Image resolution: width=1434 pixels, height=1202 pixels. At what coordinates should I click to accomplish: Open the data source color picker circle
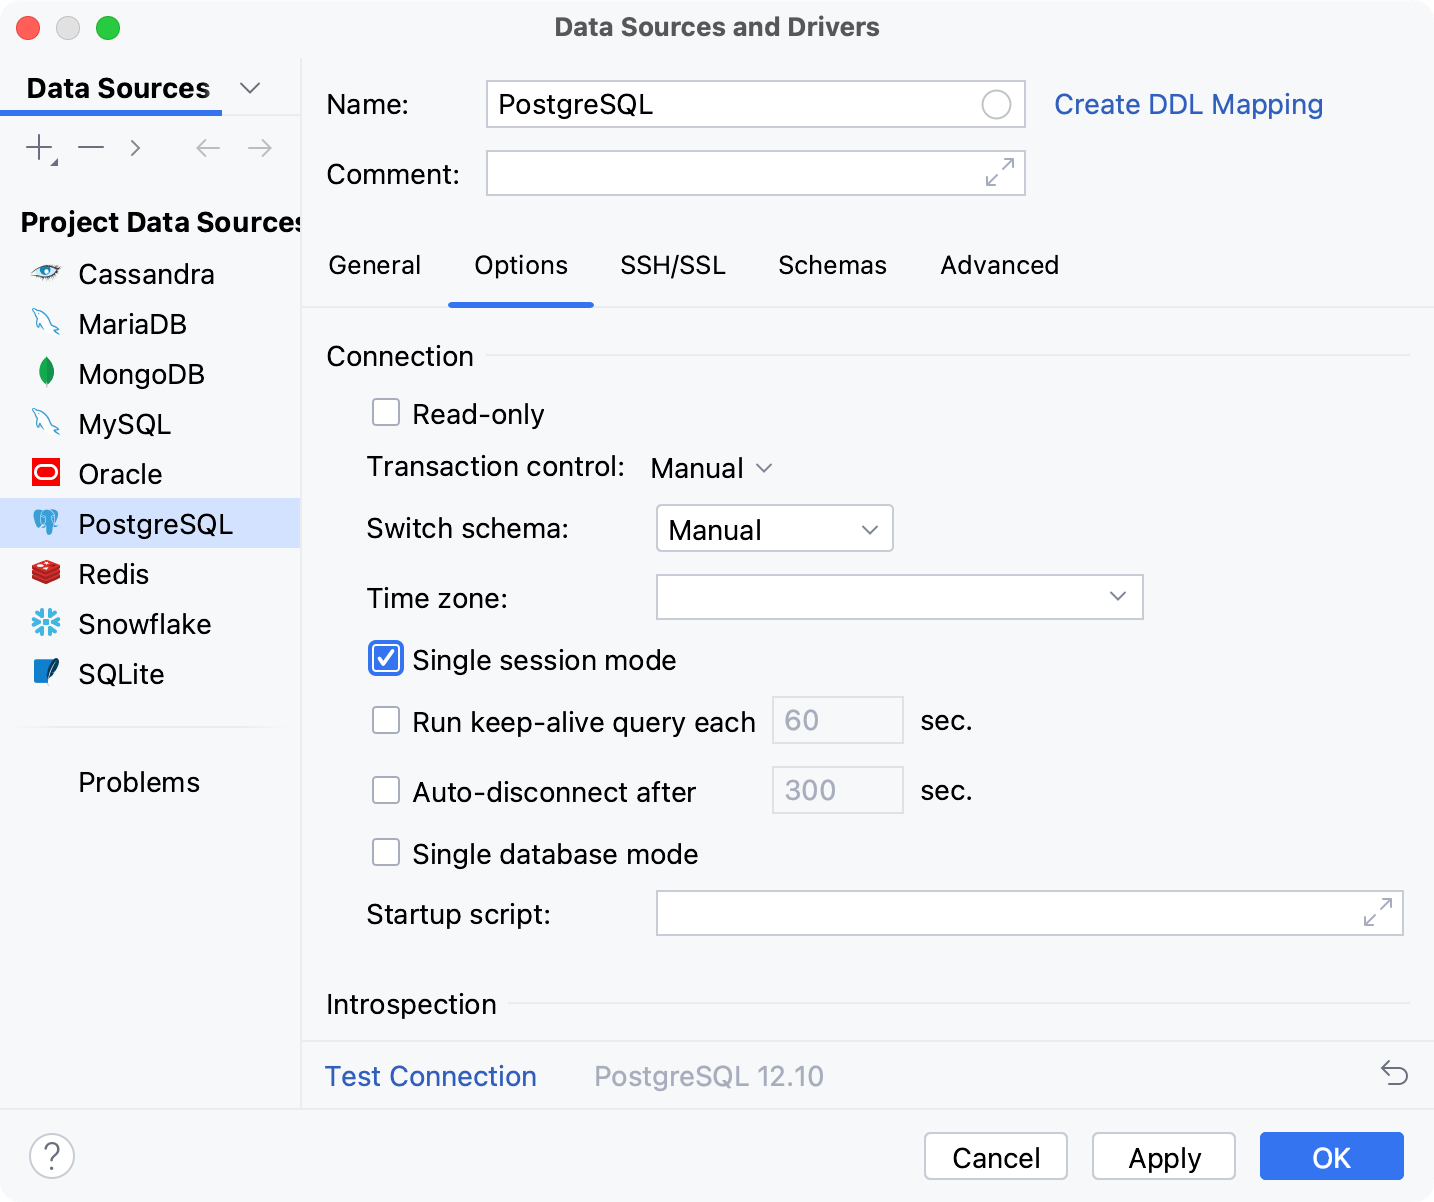coord(995,104)
